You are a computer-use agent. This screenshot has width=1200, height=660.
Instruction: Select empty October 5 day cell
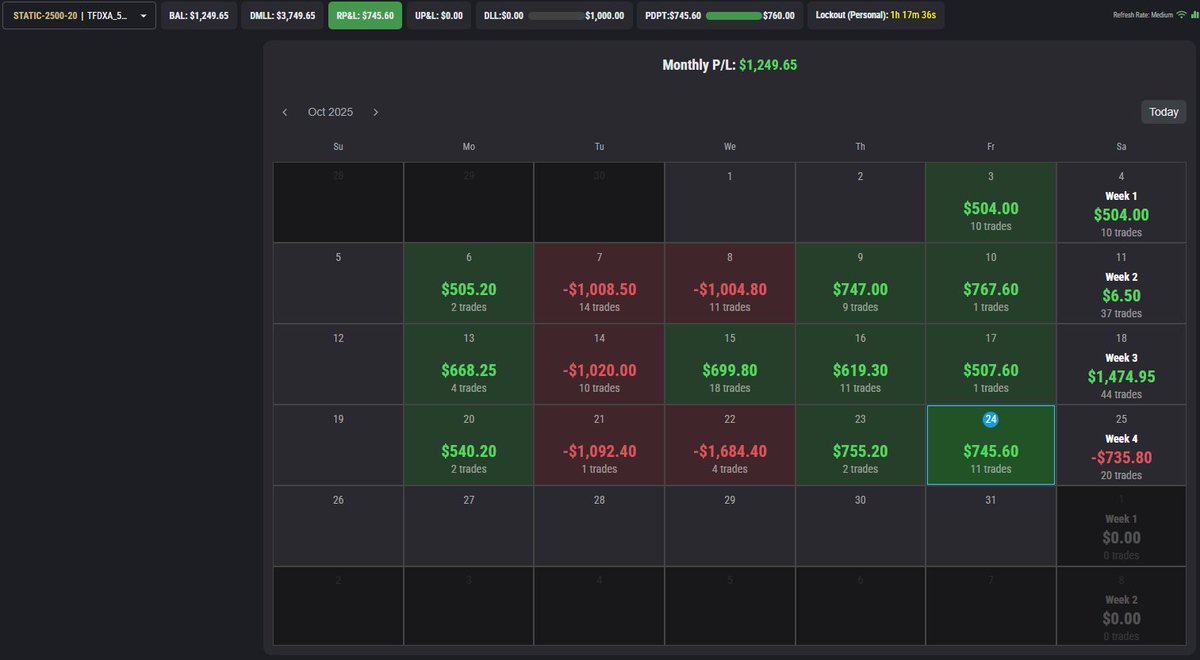[x=338, y=283]
